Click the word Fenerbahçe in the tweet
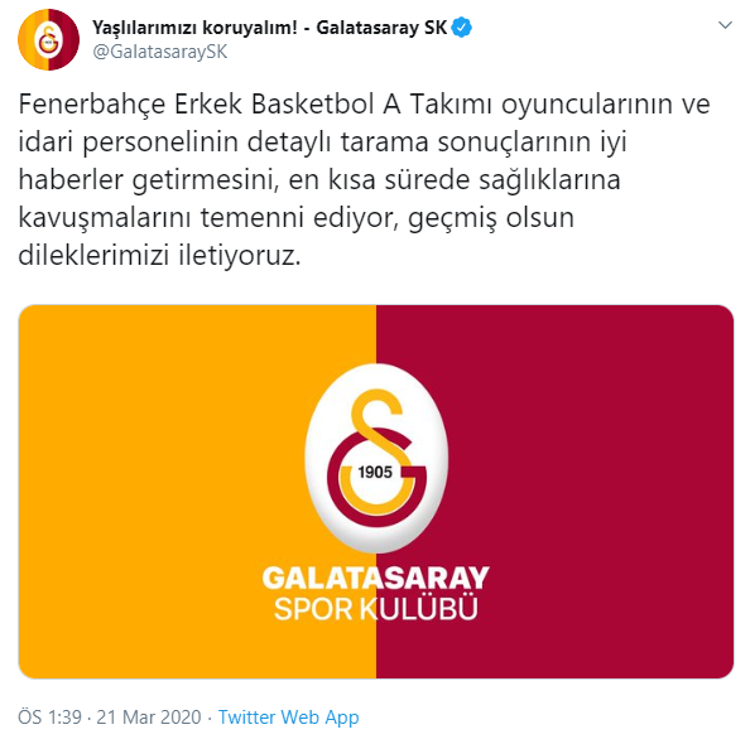750x744 pixels. [x=92, y=104]
